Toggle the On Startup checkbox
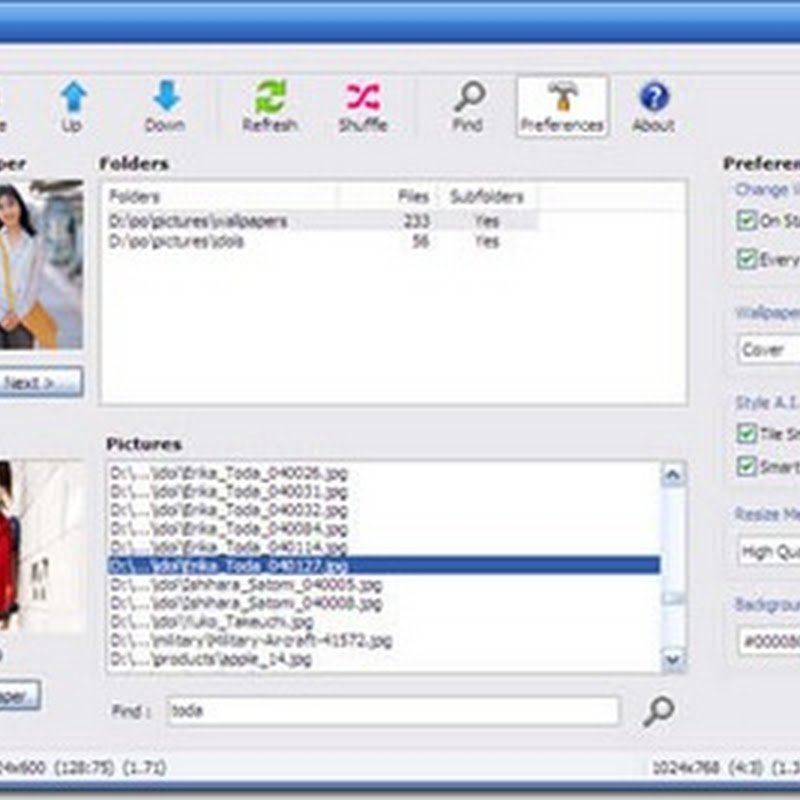The image size is (800, 800). 746,220
